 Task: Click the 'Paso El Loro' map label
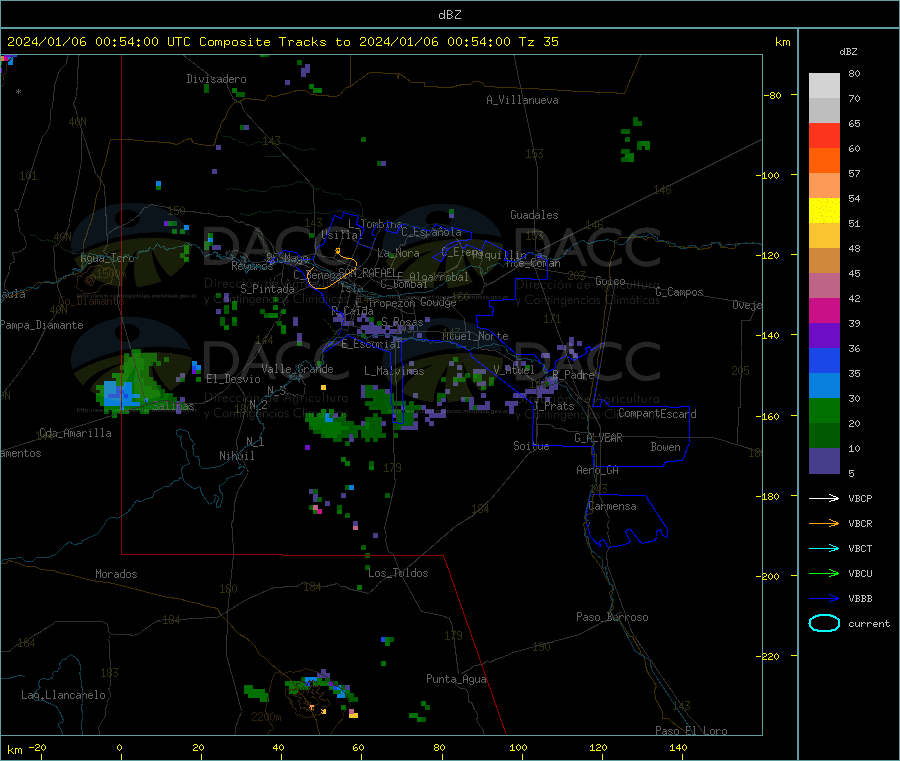click(691, 731)
